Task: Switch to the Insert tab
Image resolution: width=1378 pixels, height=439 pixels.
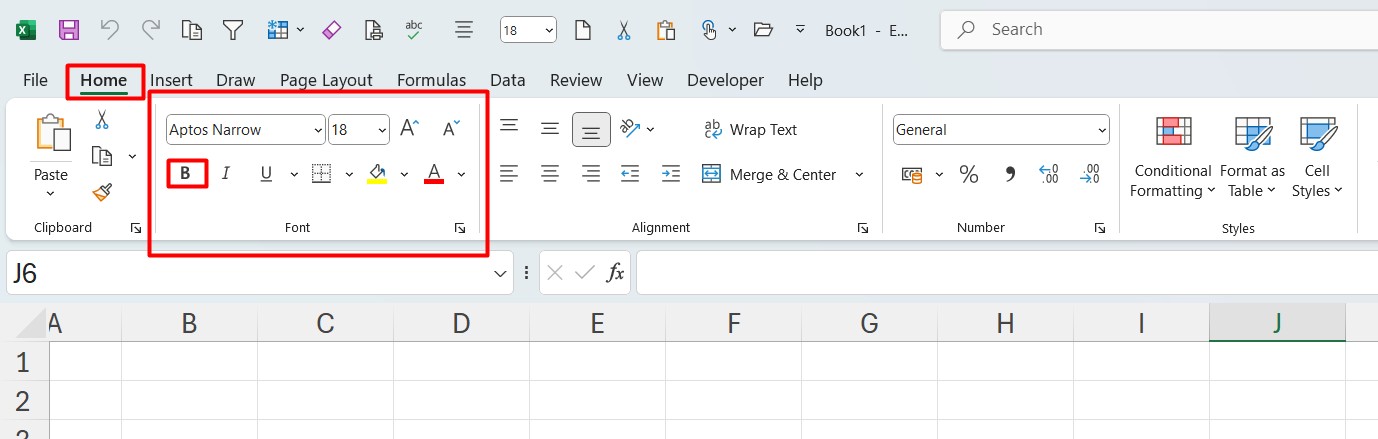Action: click(171, 80)
